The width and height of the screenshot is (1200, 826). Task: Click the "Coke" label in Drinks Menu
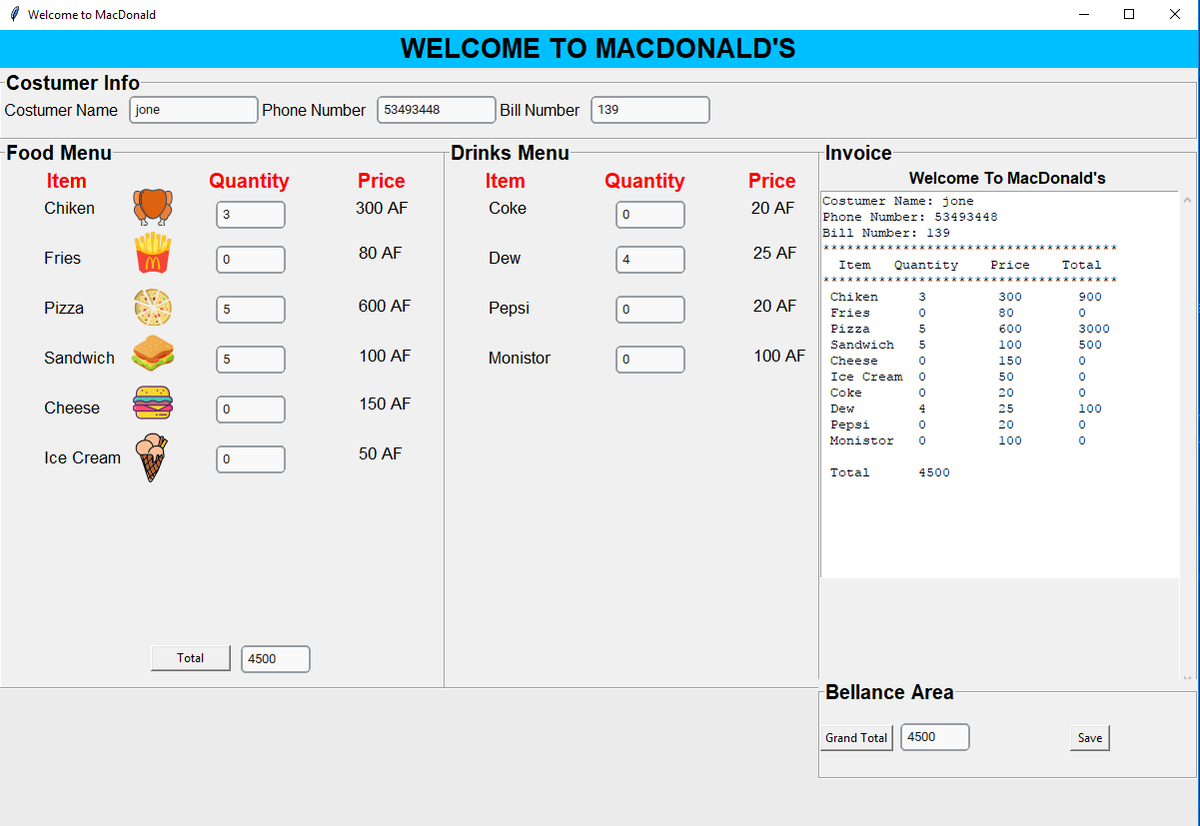[x=507, y=208]
